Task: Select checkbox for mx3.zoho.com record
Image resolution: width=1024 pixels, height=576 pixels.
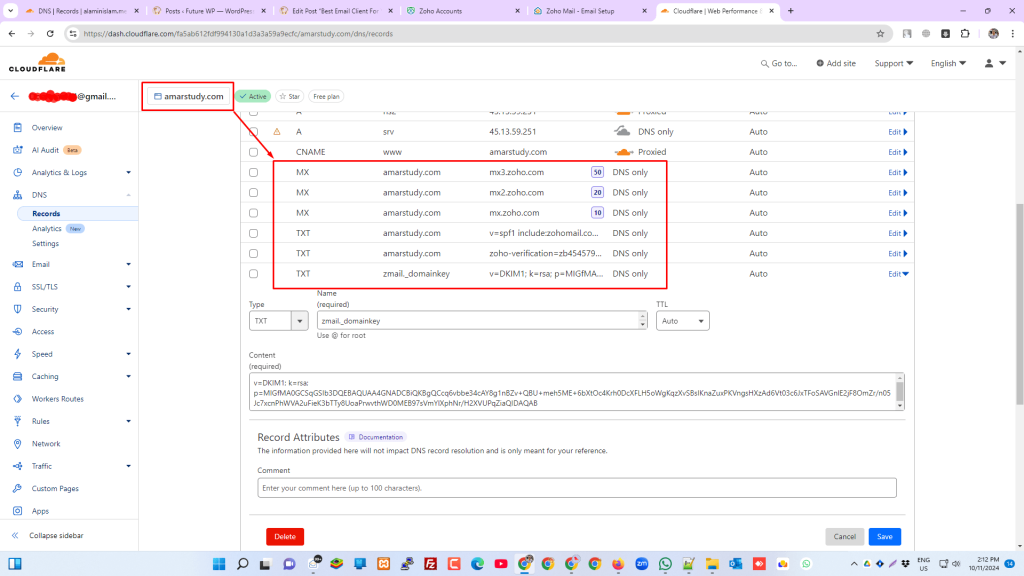Action: (253, 172)
